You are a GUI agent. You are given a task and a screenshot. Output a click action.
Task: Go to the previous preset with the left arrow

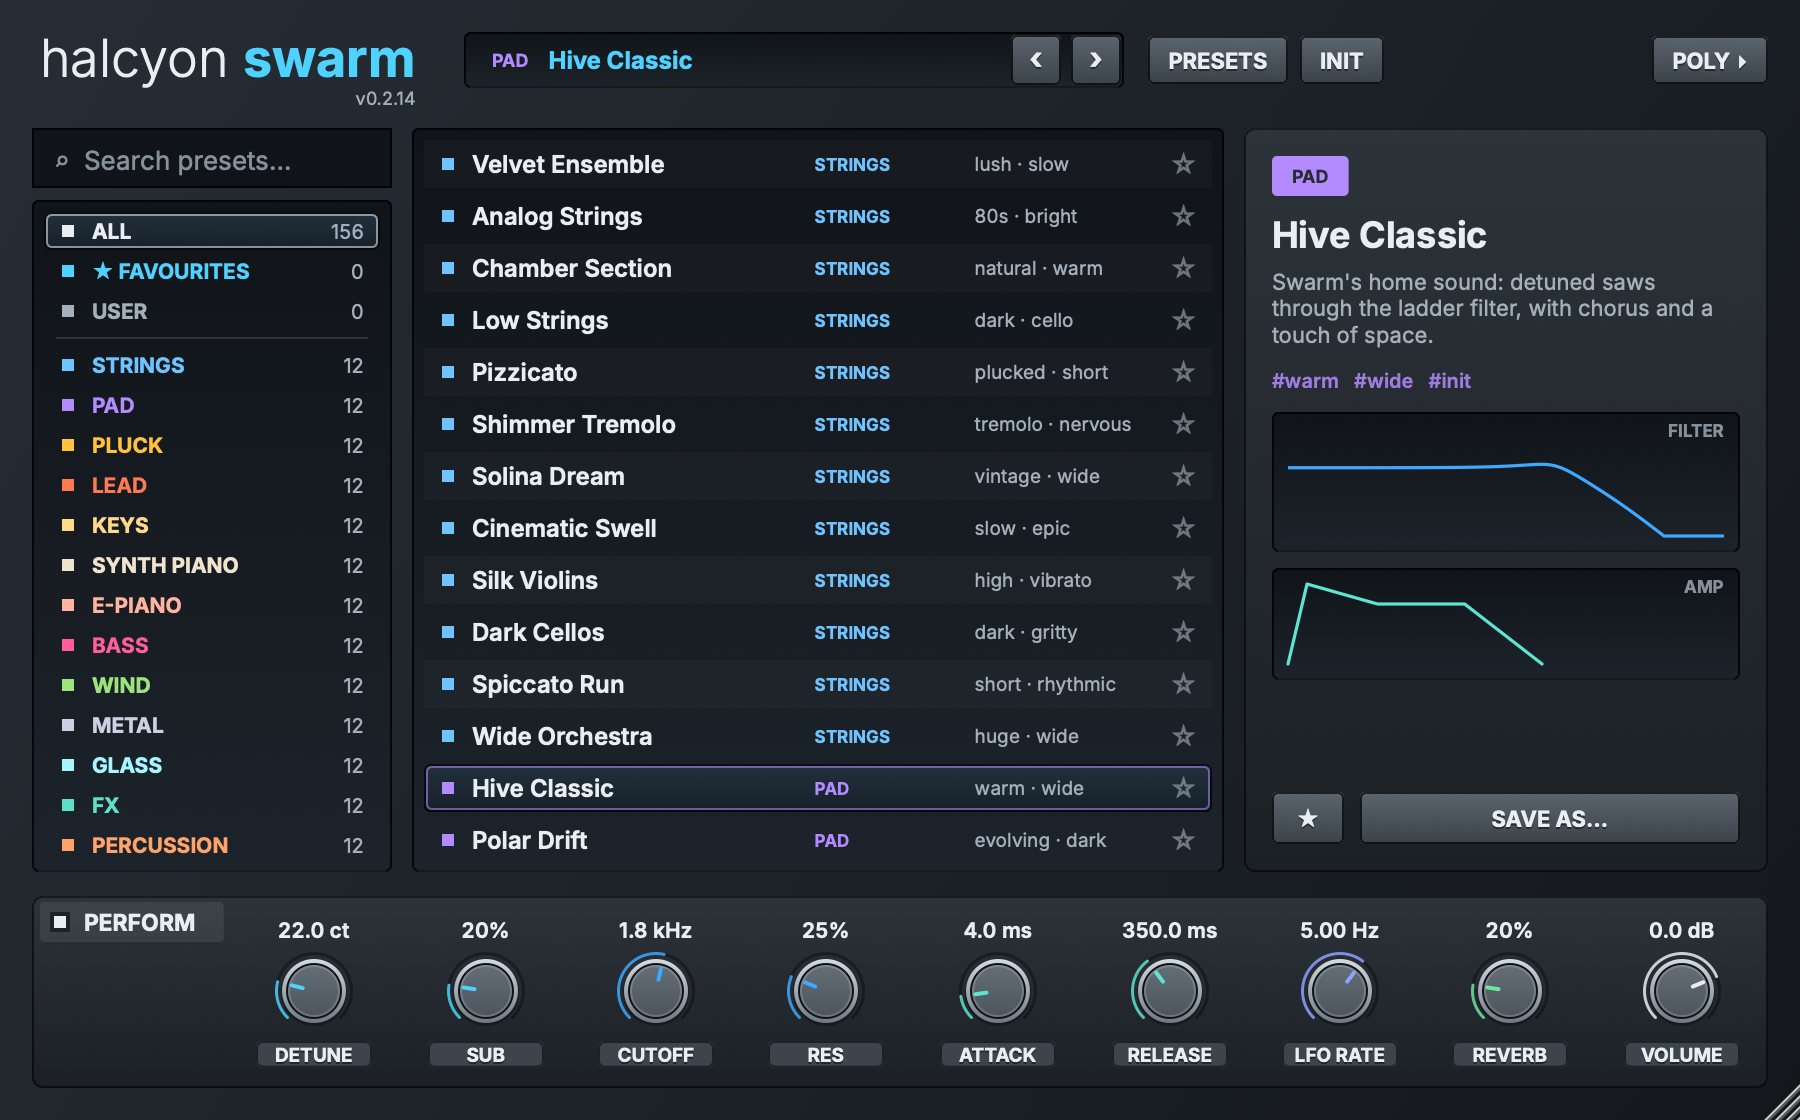[x=1035, y=60]
